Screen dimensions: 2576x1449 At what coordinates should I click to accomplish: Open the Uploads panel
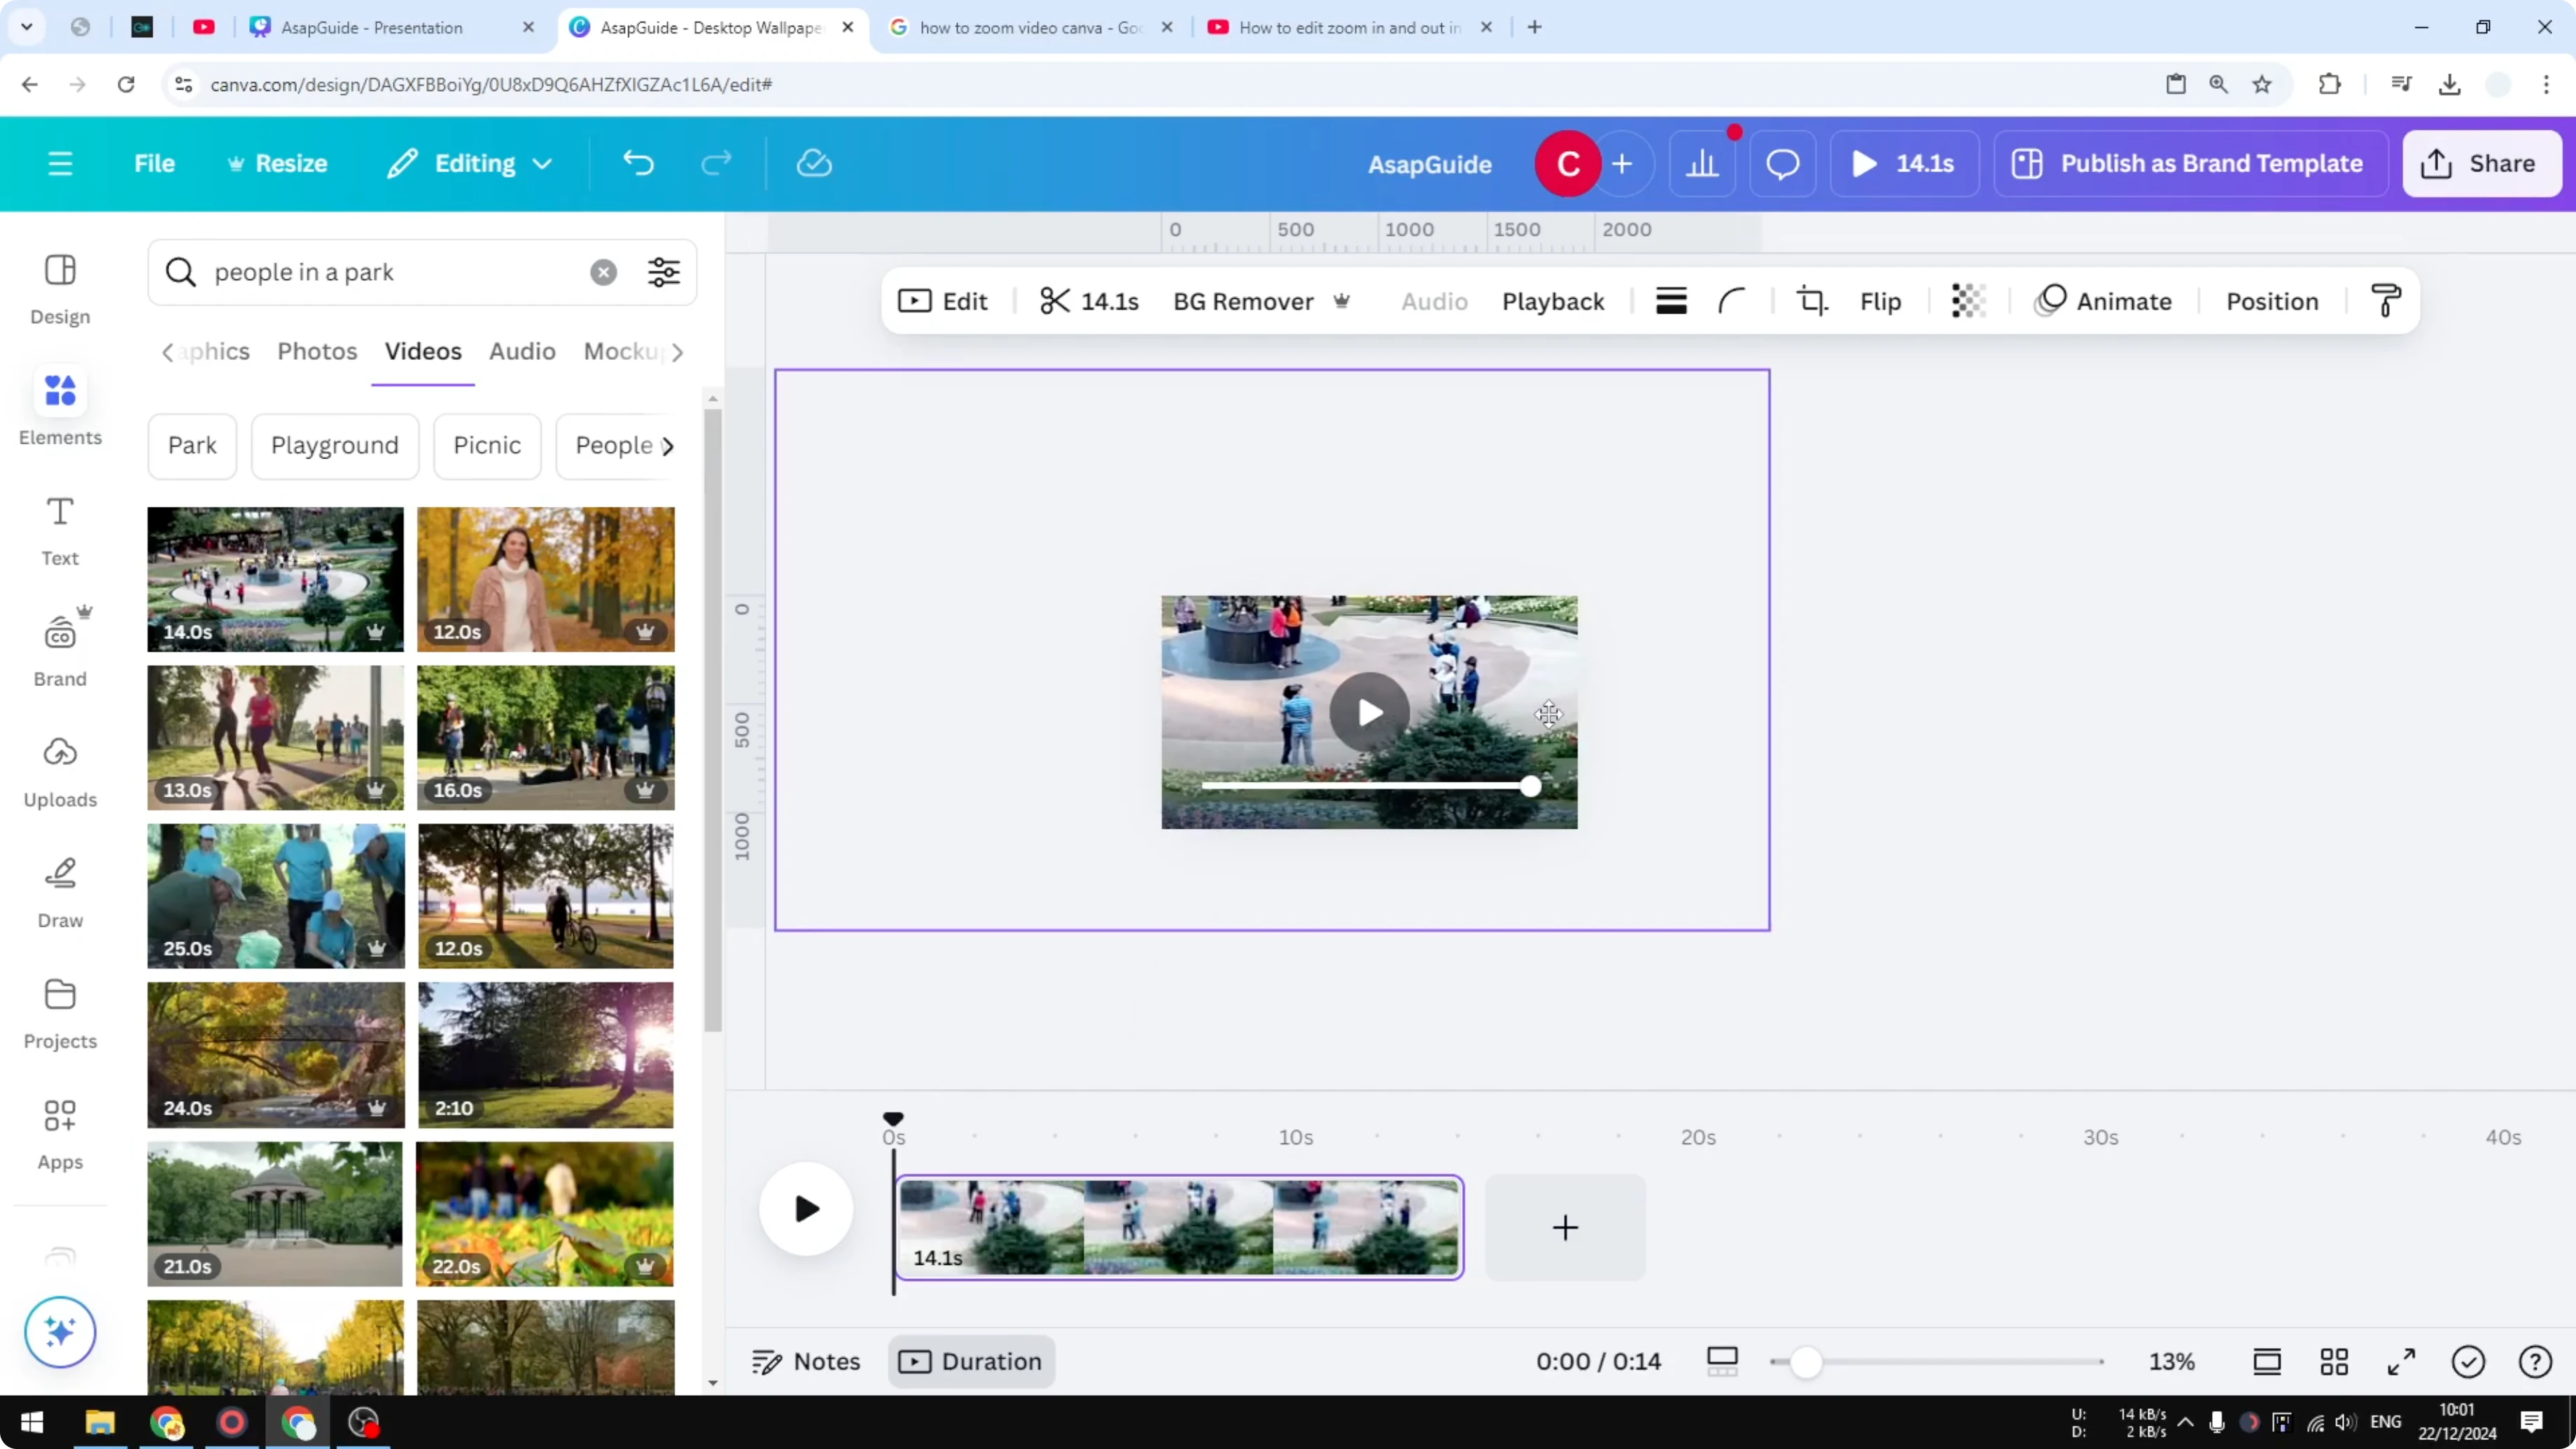tap(59, 769)
